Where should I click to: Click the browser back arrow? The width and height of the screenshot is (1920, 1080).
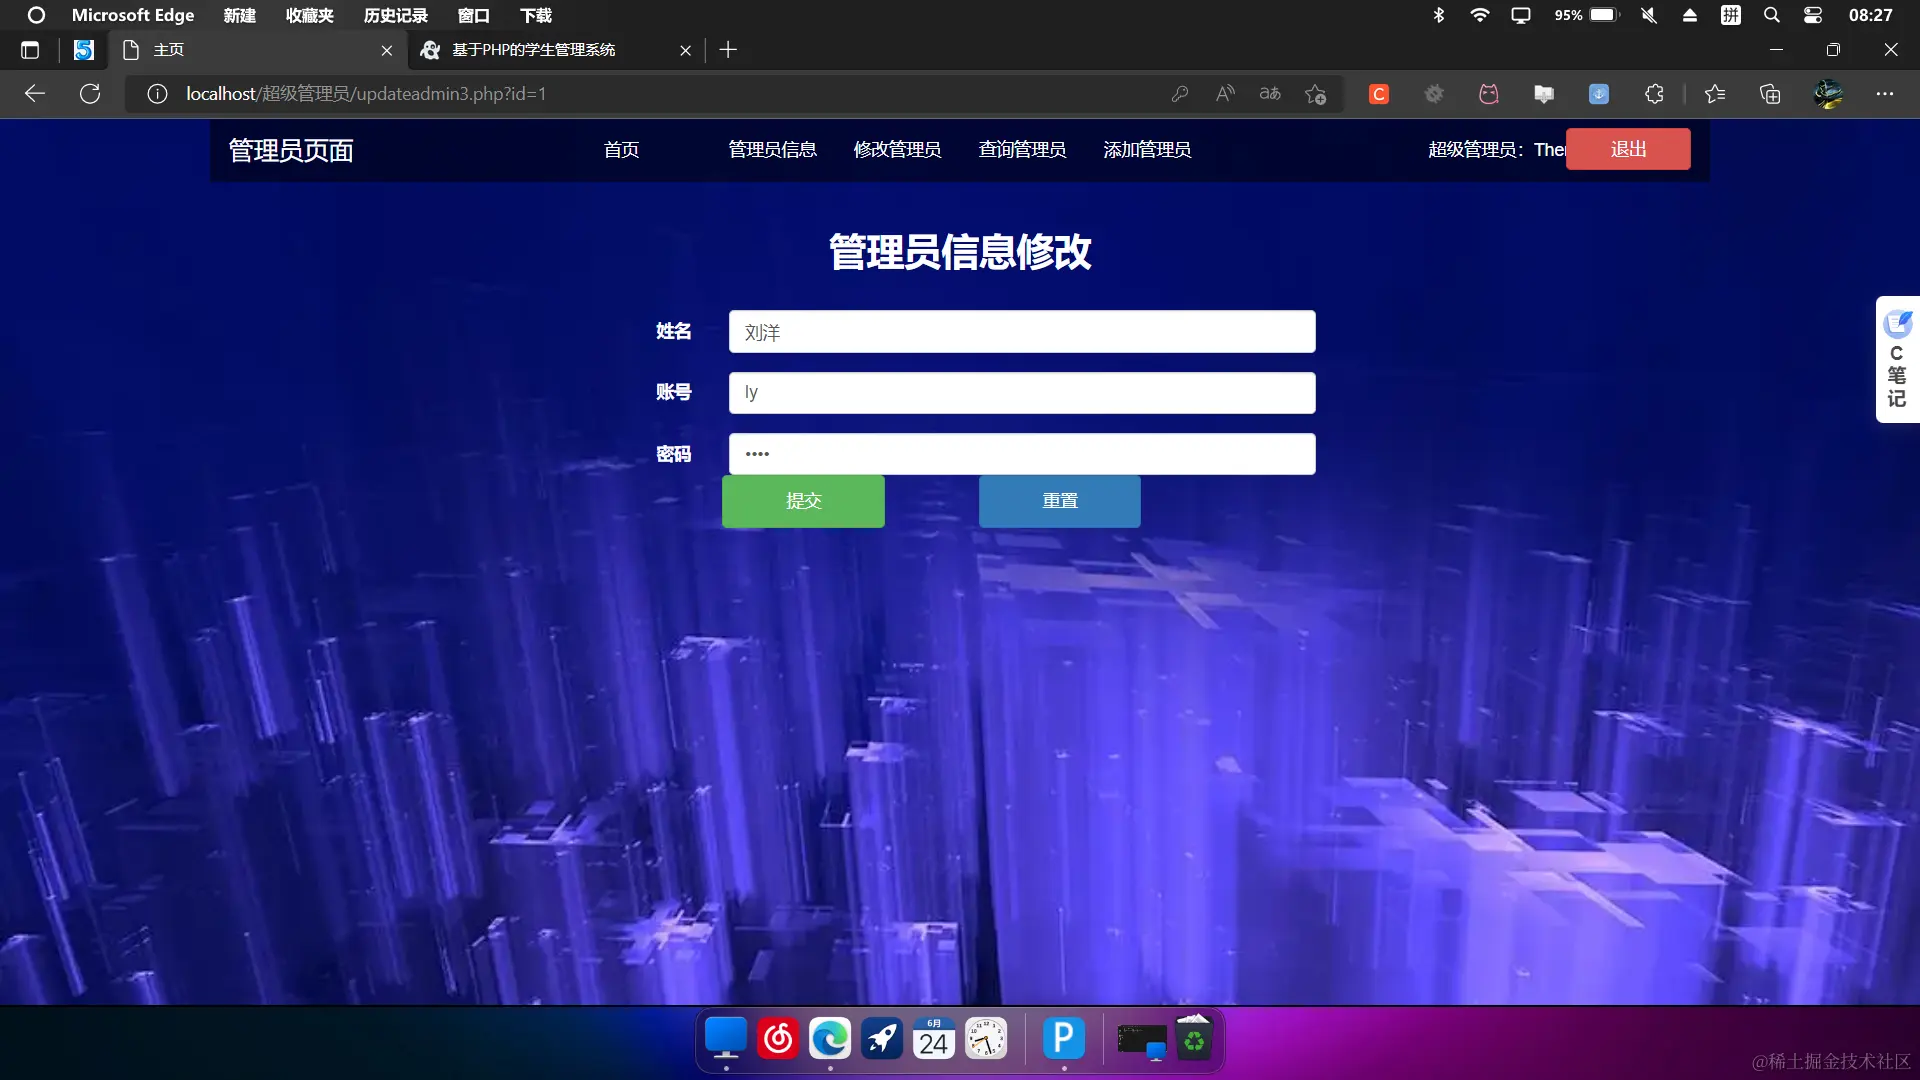pyautogui.click(x=35, y=94)
